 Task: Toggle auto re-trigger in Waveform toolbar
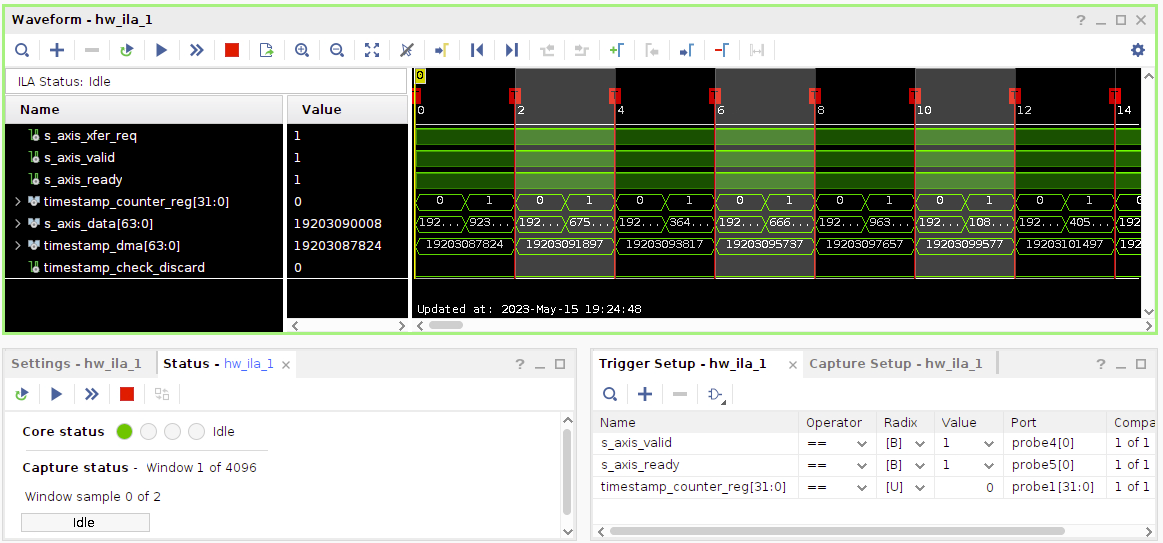click(x=126, y=50)
